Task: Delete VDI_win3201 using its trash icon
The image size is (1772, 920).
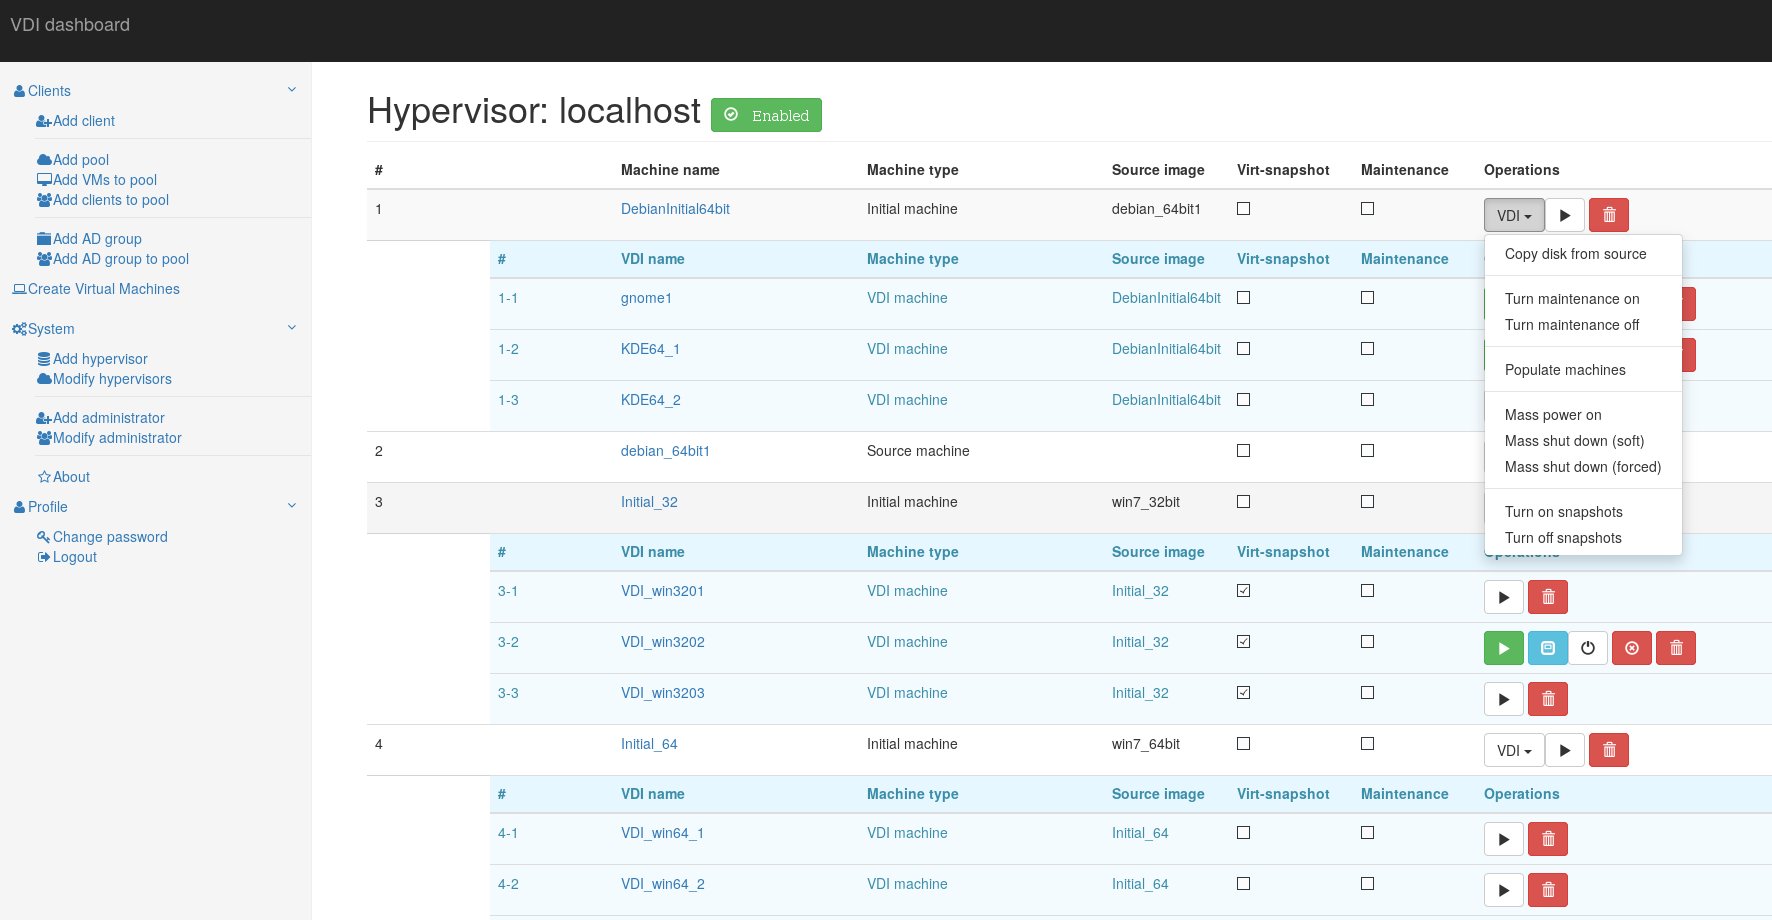Action: point(1548,597)
